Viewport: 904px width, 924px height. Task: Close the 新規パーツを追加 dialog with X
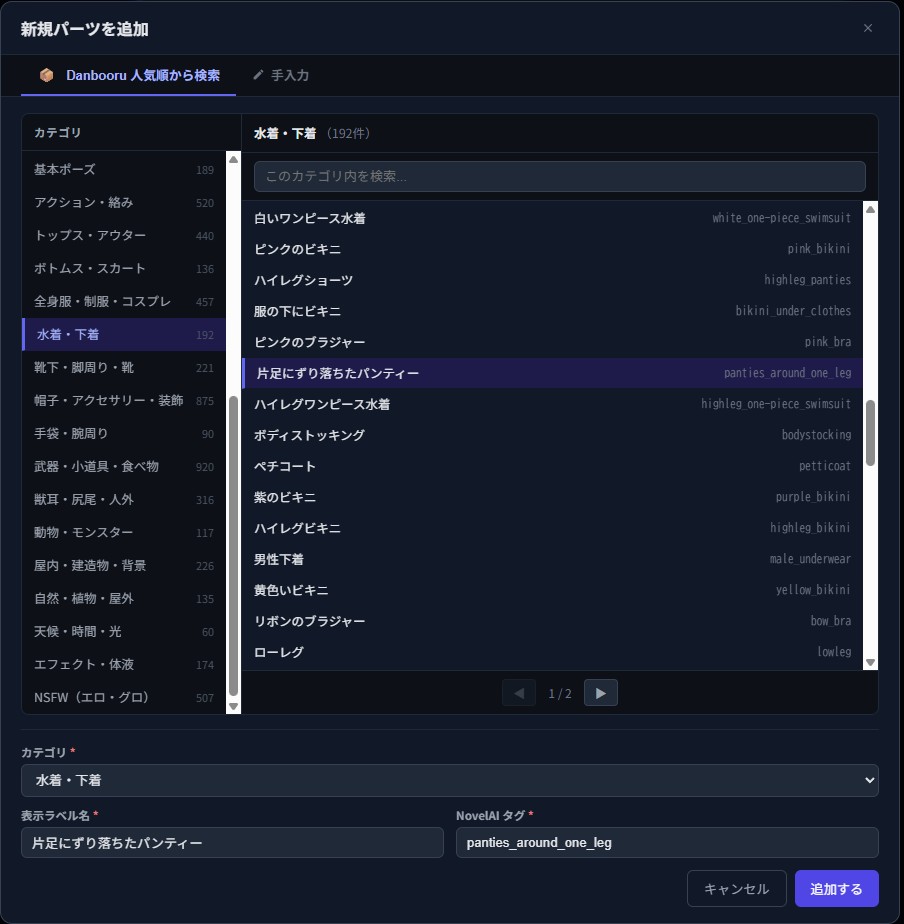pyautogui.click(x=867, y=28)
